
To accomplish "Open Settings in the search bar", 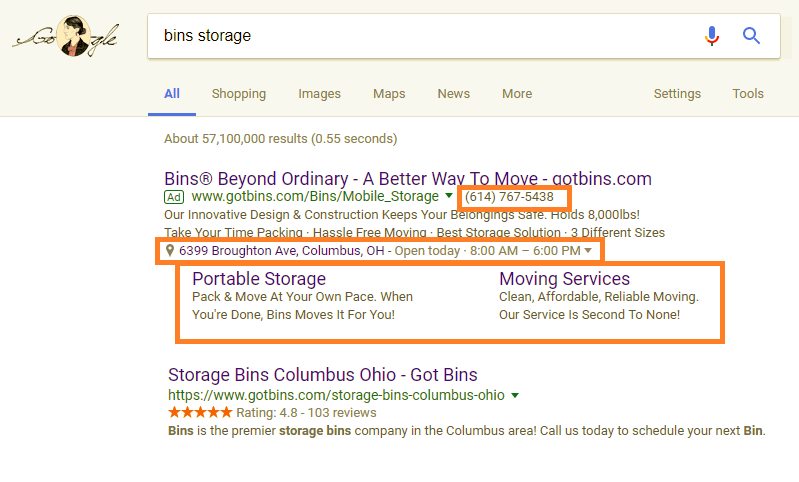I will click(x=677, y=94).
